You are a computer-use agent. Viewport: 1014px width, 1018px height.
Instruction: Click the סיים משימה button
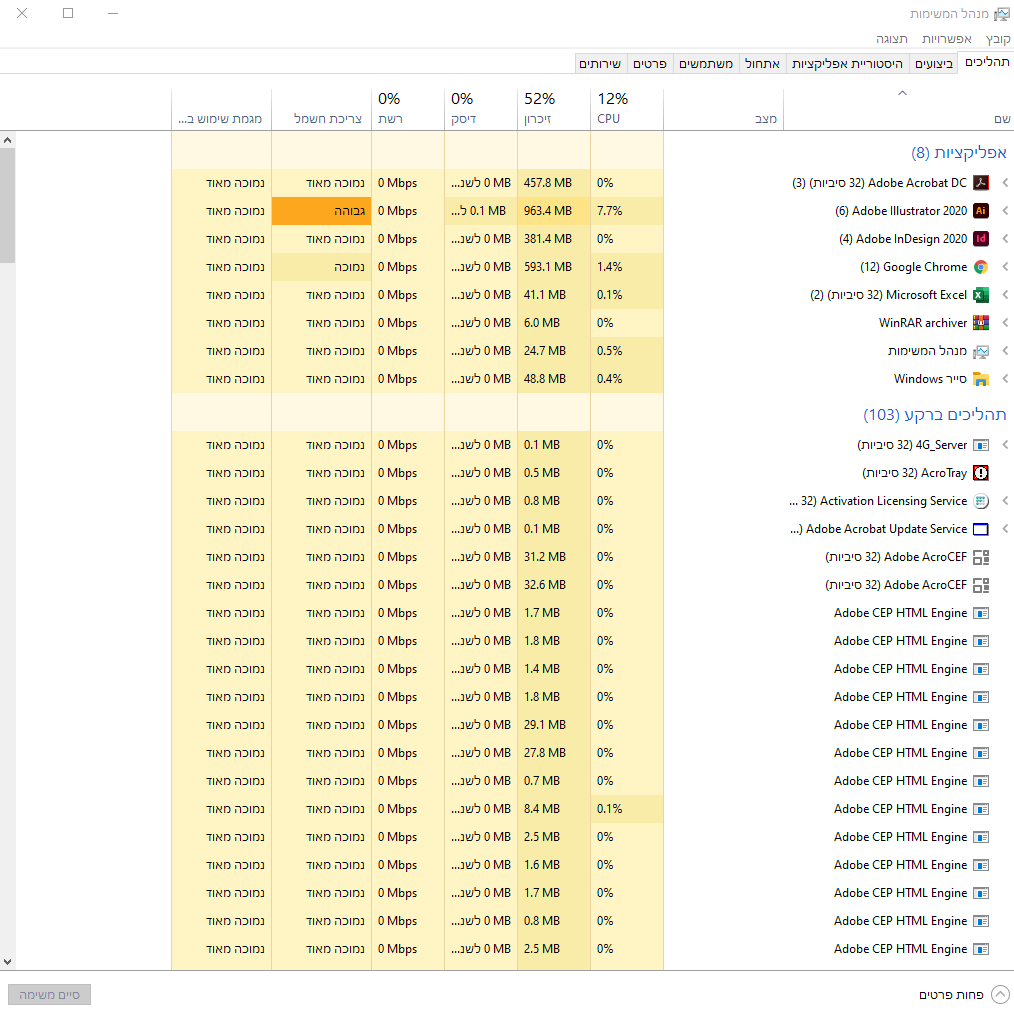(x=49, y=995)
